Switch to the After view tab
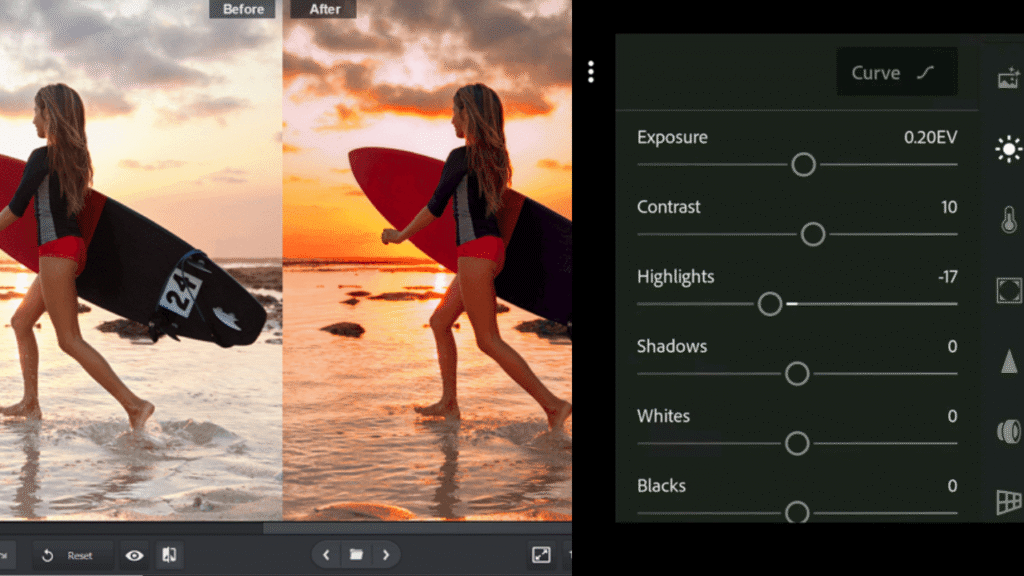 (x=322, y=9)
